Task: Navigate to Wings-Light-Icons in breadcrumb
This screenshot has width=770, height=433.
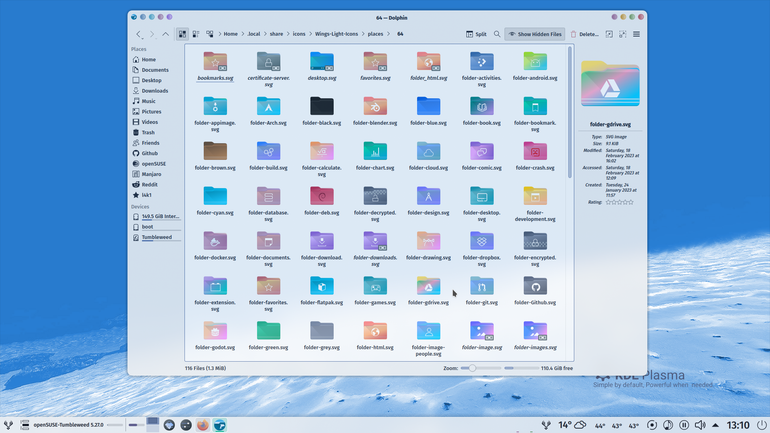Action: pyautogui.click(x=336, y=34)
